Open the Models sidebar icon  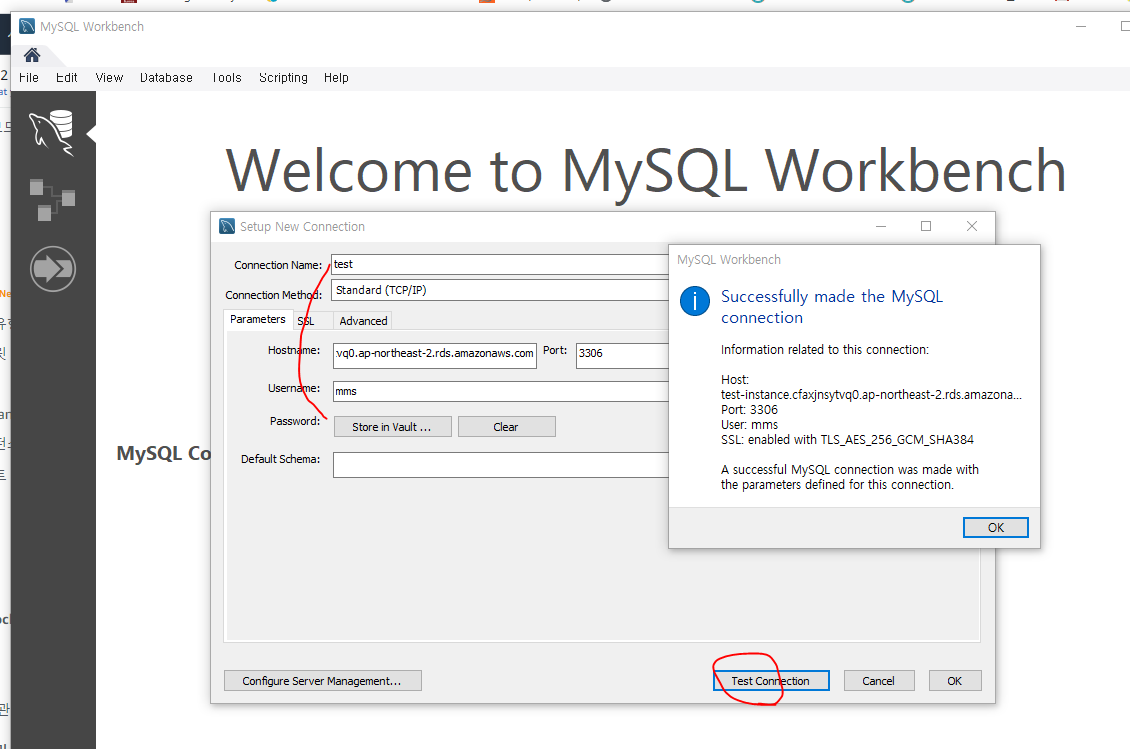52,200
